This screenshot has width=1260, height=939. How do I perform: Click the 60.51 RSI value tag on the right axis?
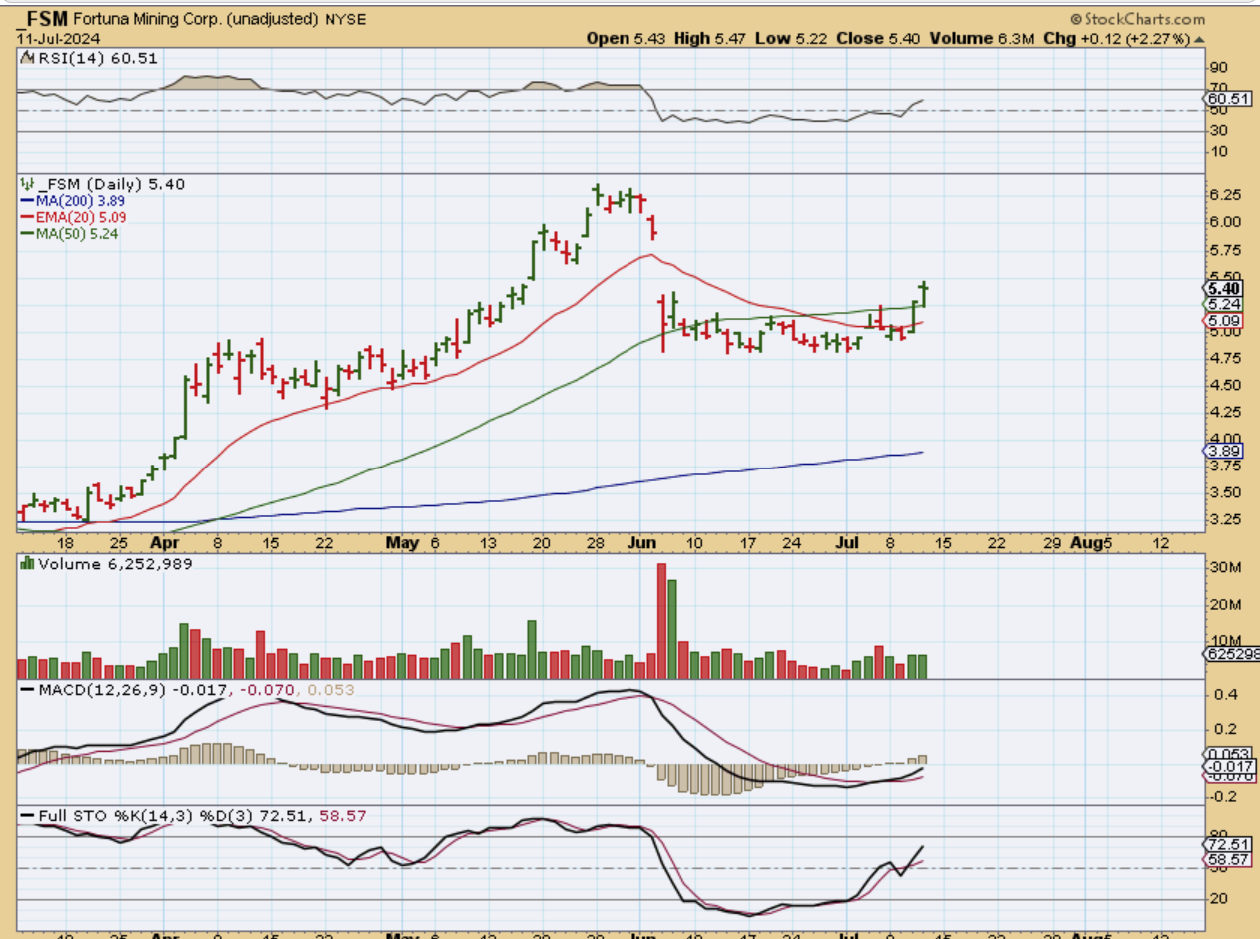click(1229, 99)
